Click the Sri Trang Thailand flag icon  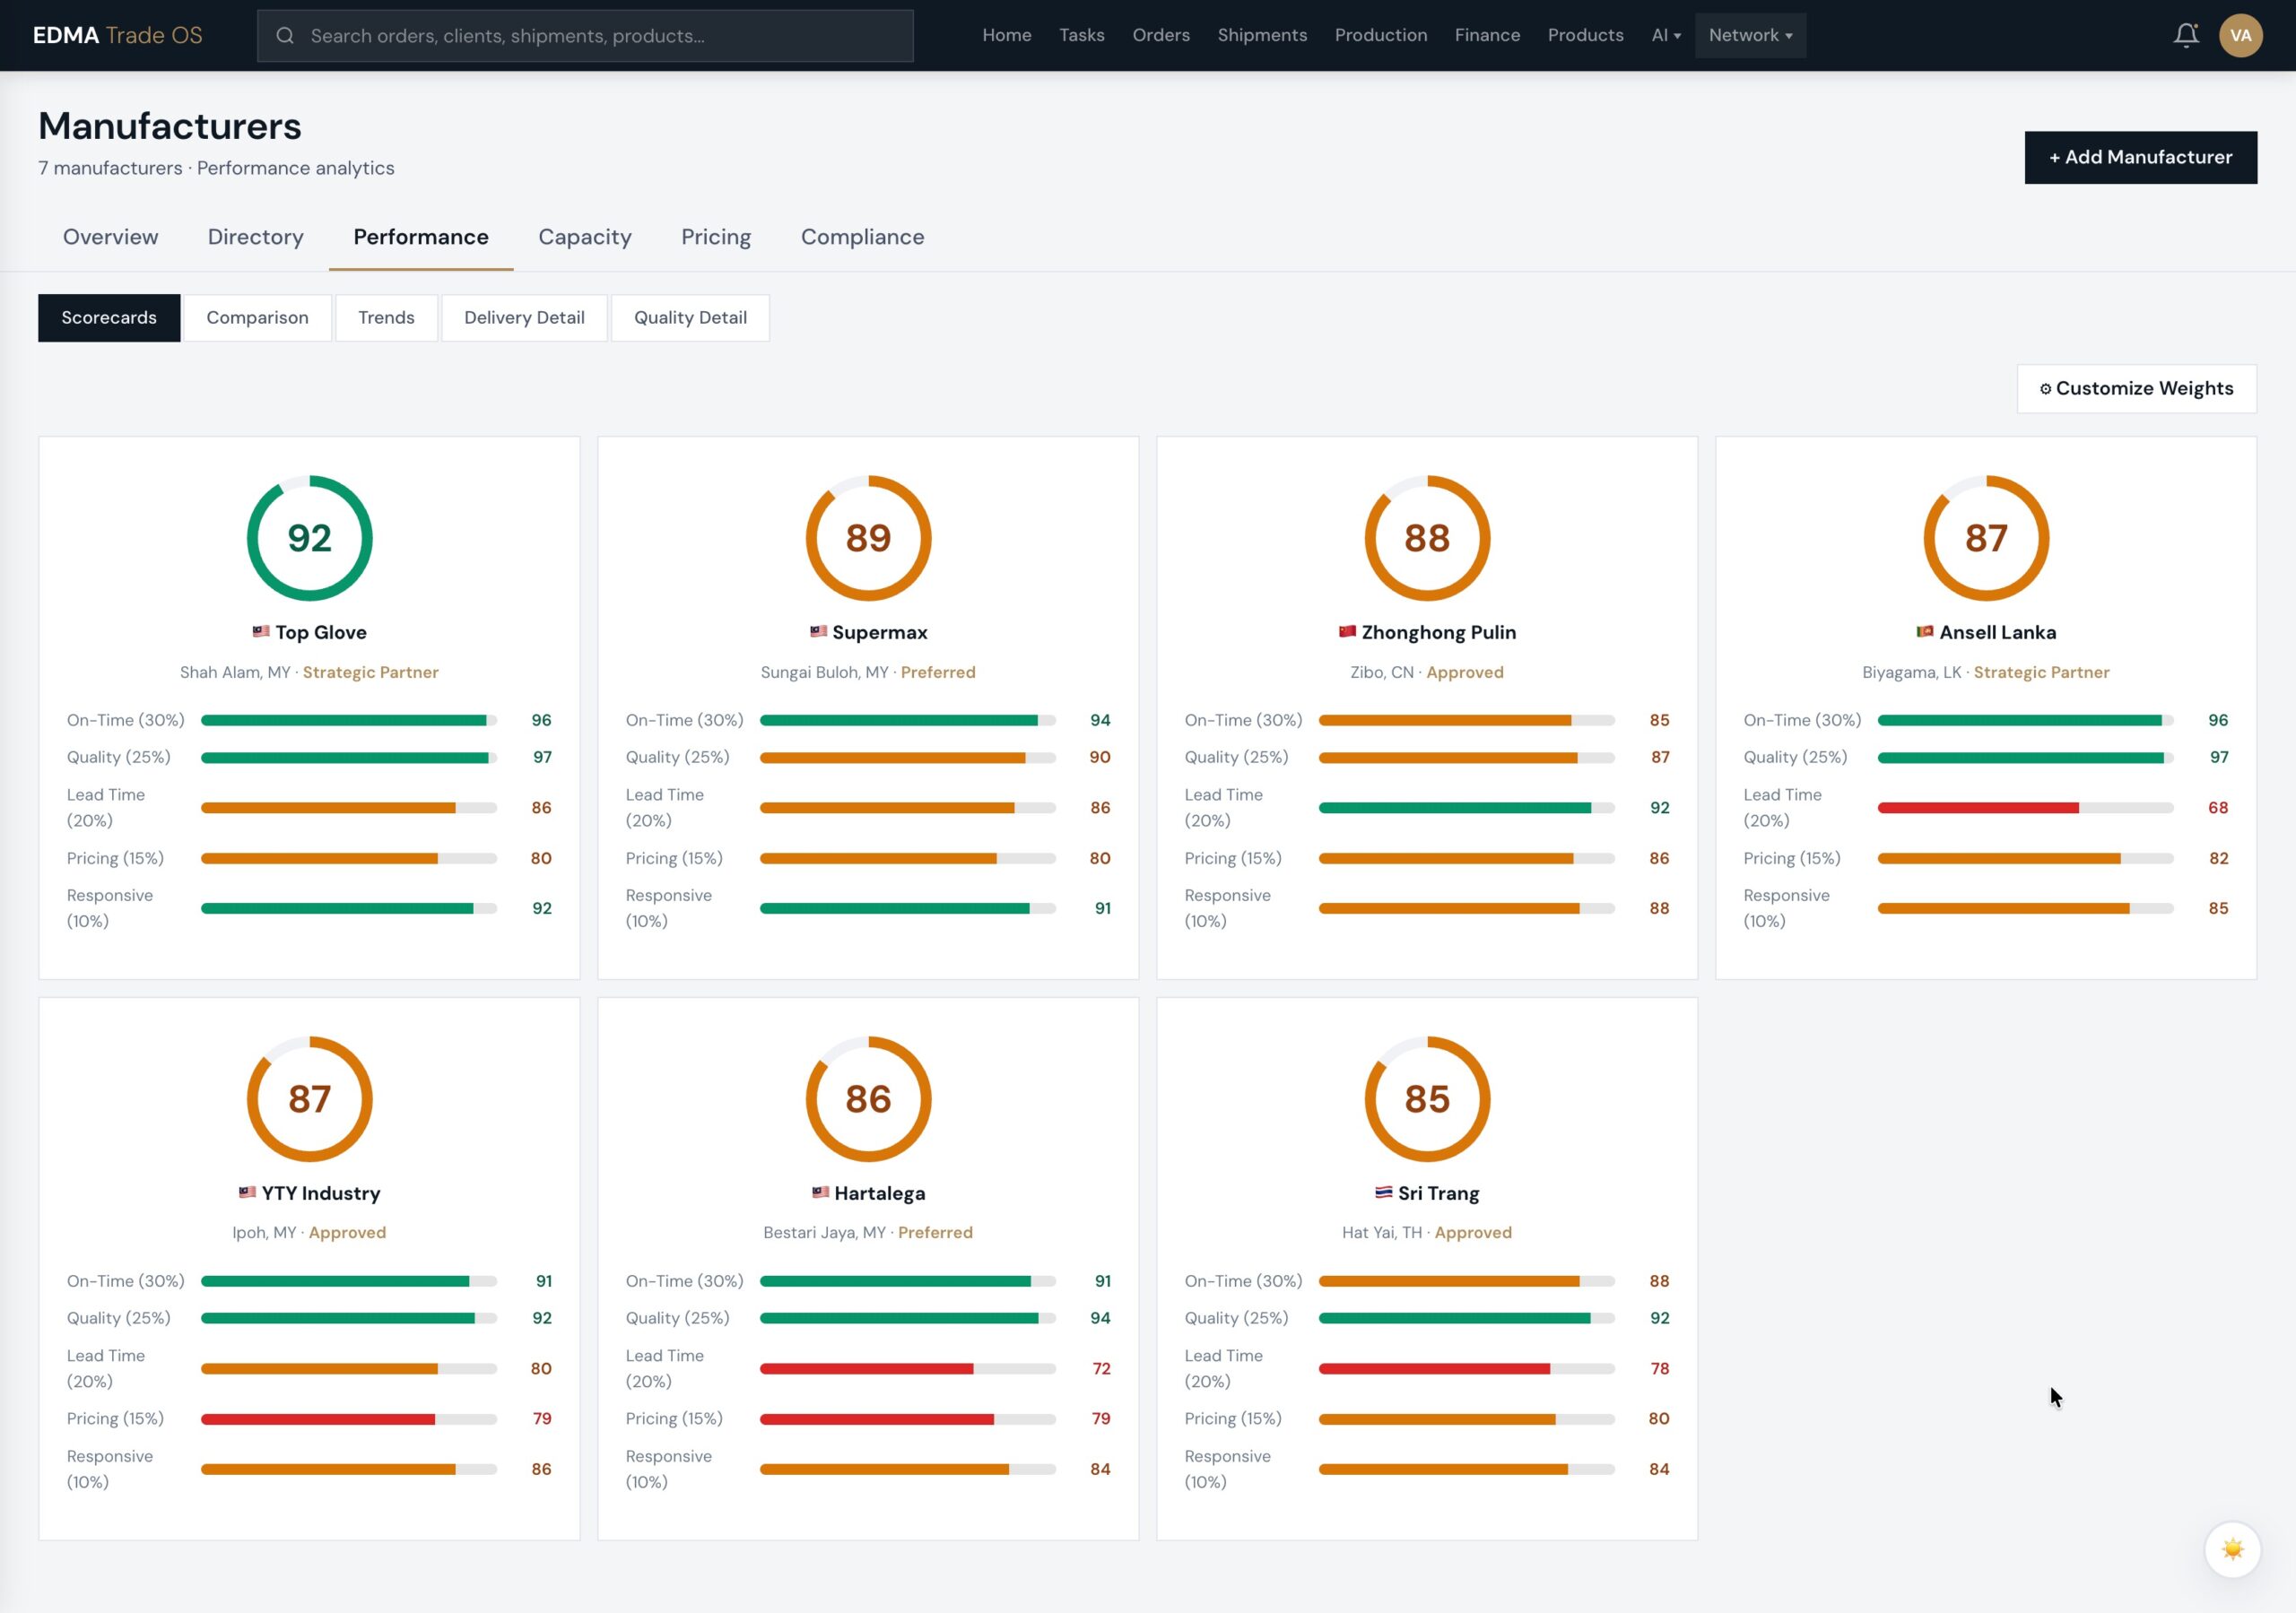[x=1383, y=1192]
